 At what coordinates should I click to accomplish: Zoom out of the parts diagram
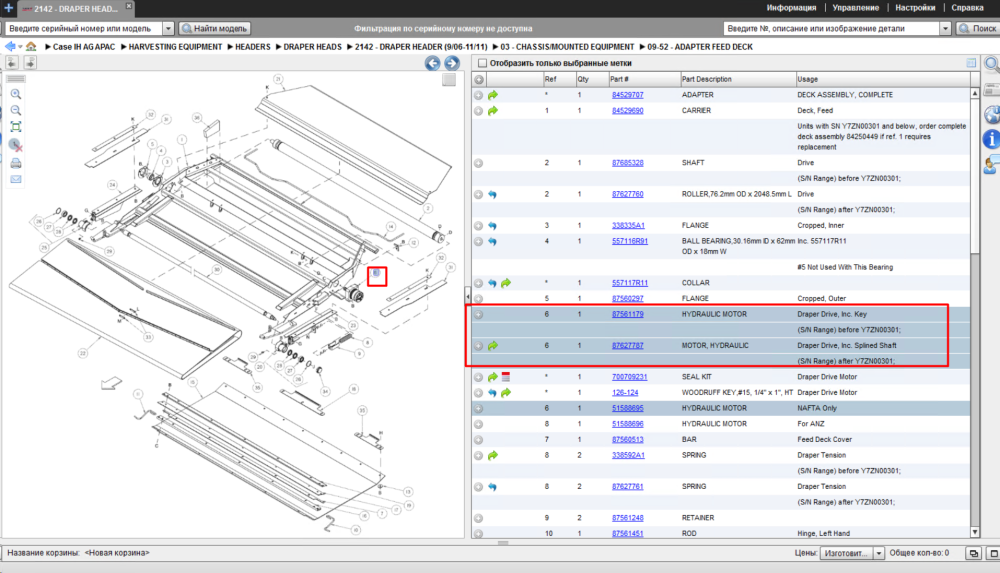[16, 110]
